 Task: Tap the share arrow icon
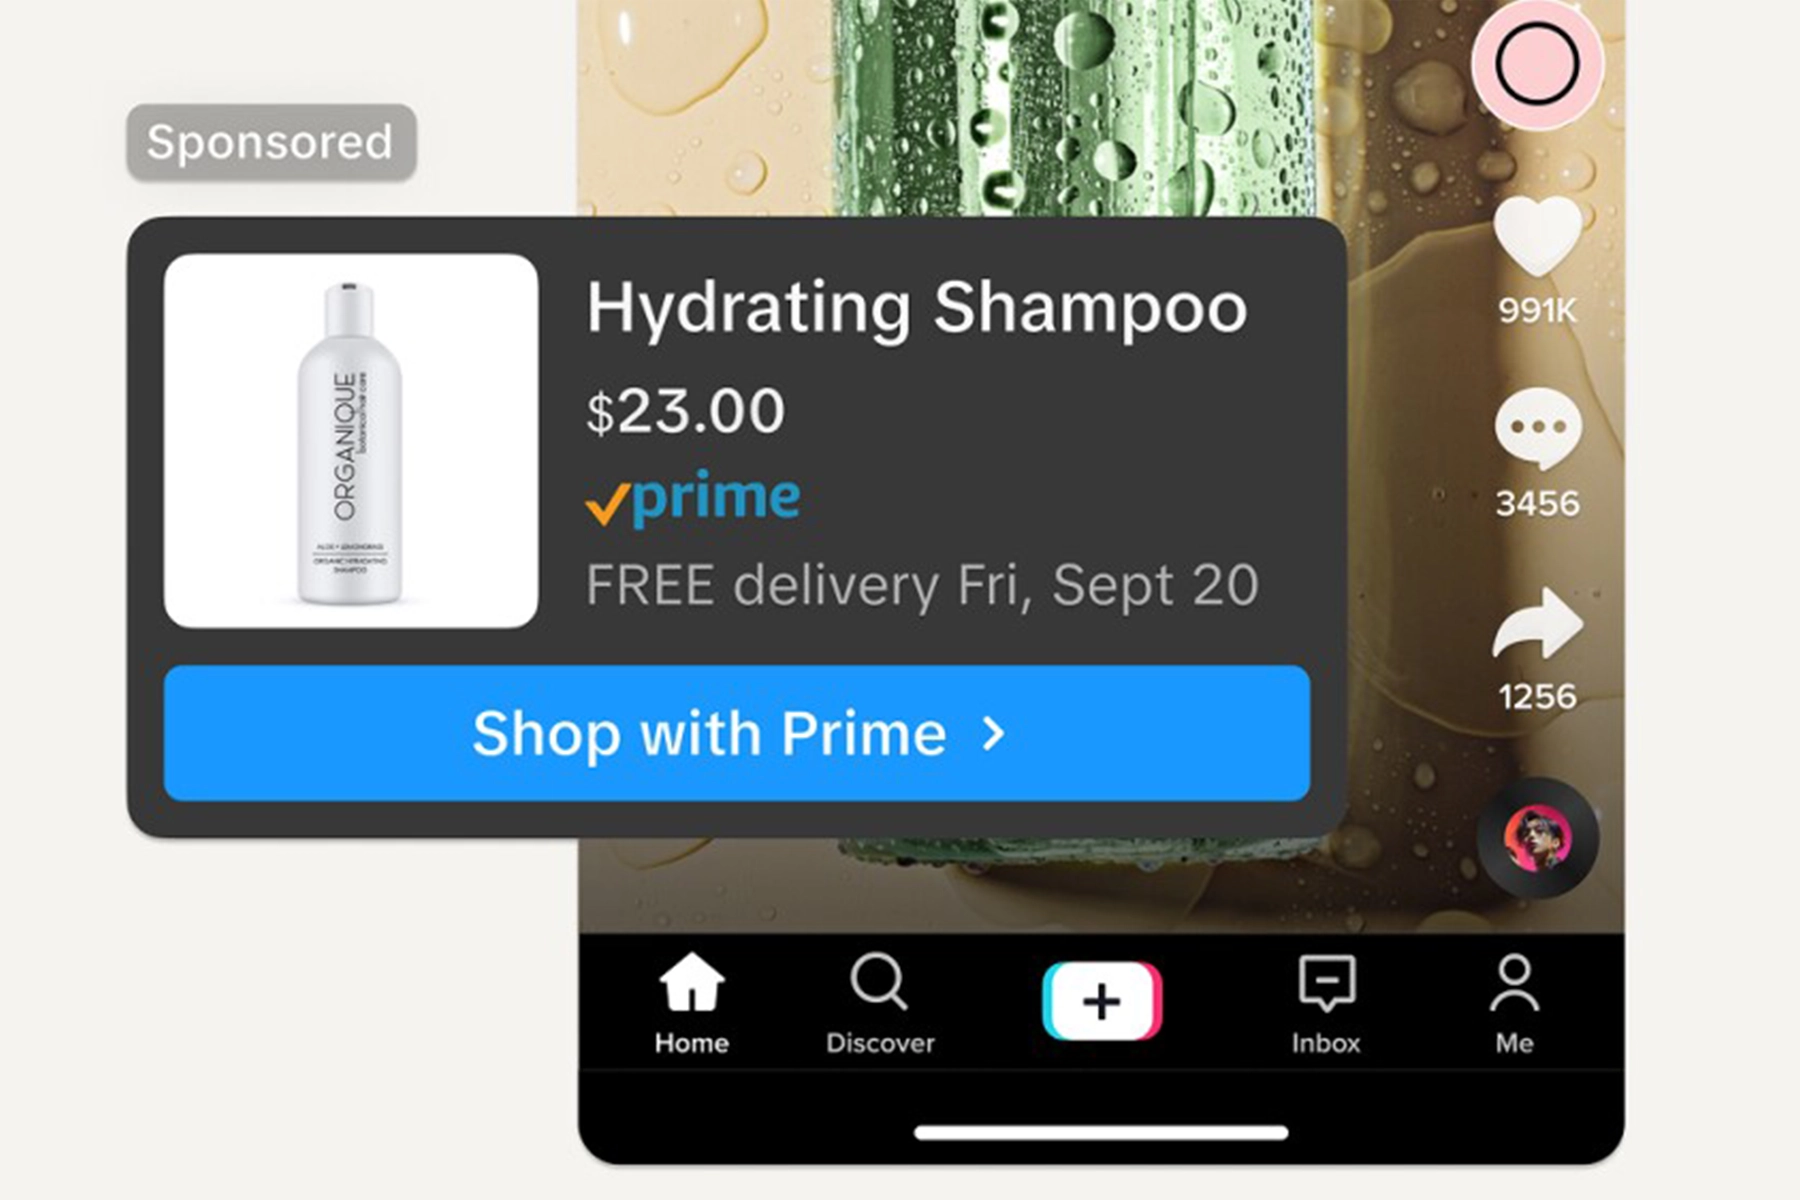point(1538,622)
